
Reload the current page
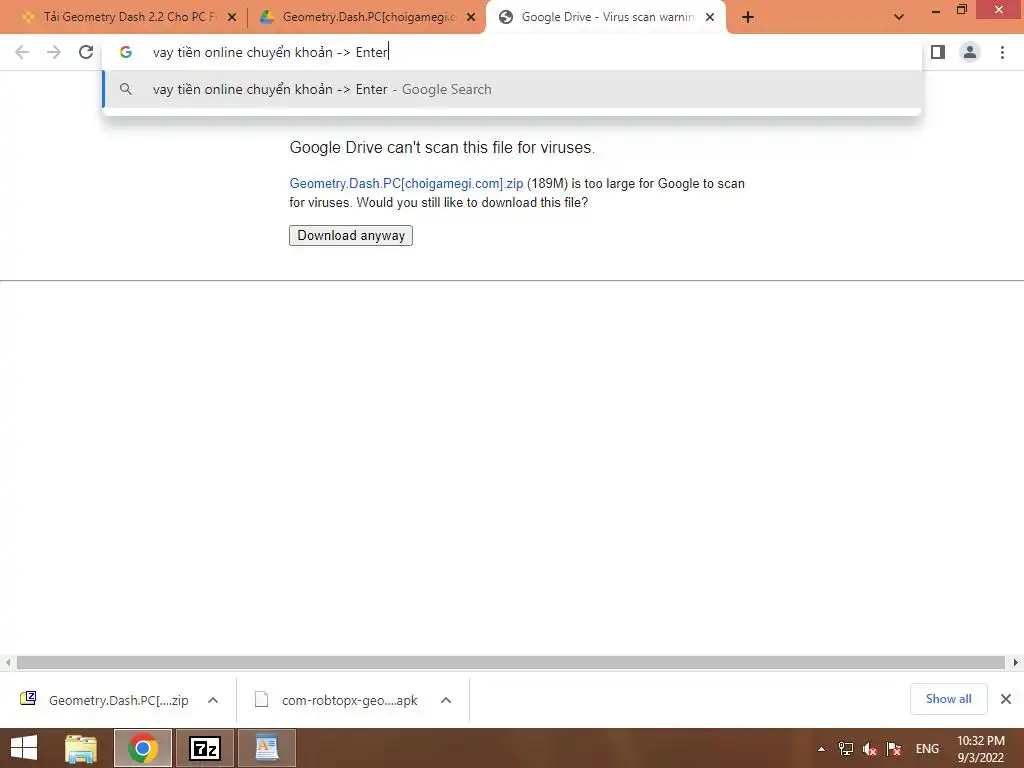point(86,52)
